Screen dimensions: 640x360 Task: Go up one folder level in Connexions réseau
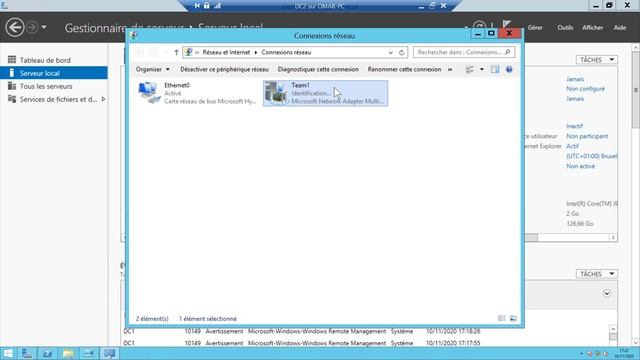(176, 52)
